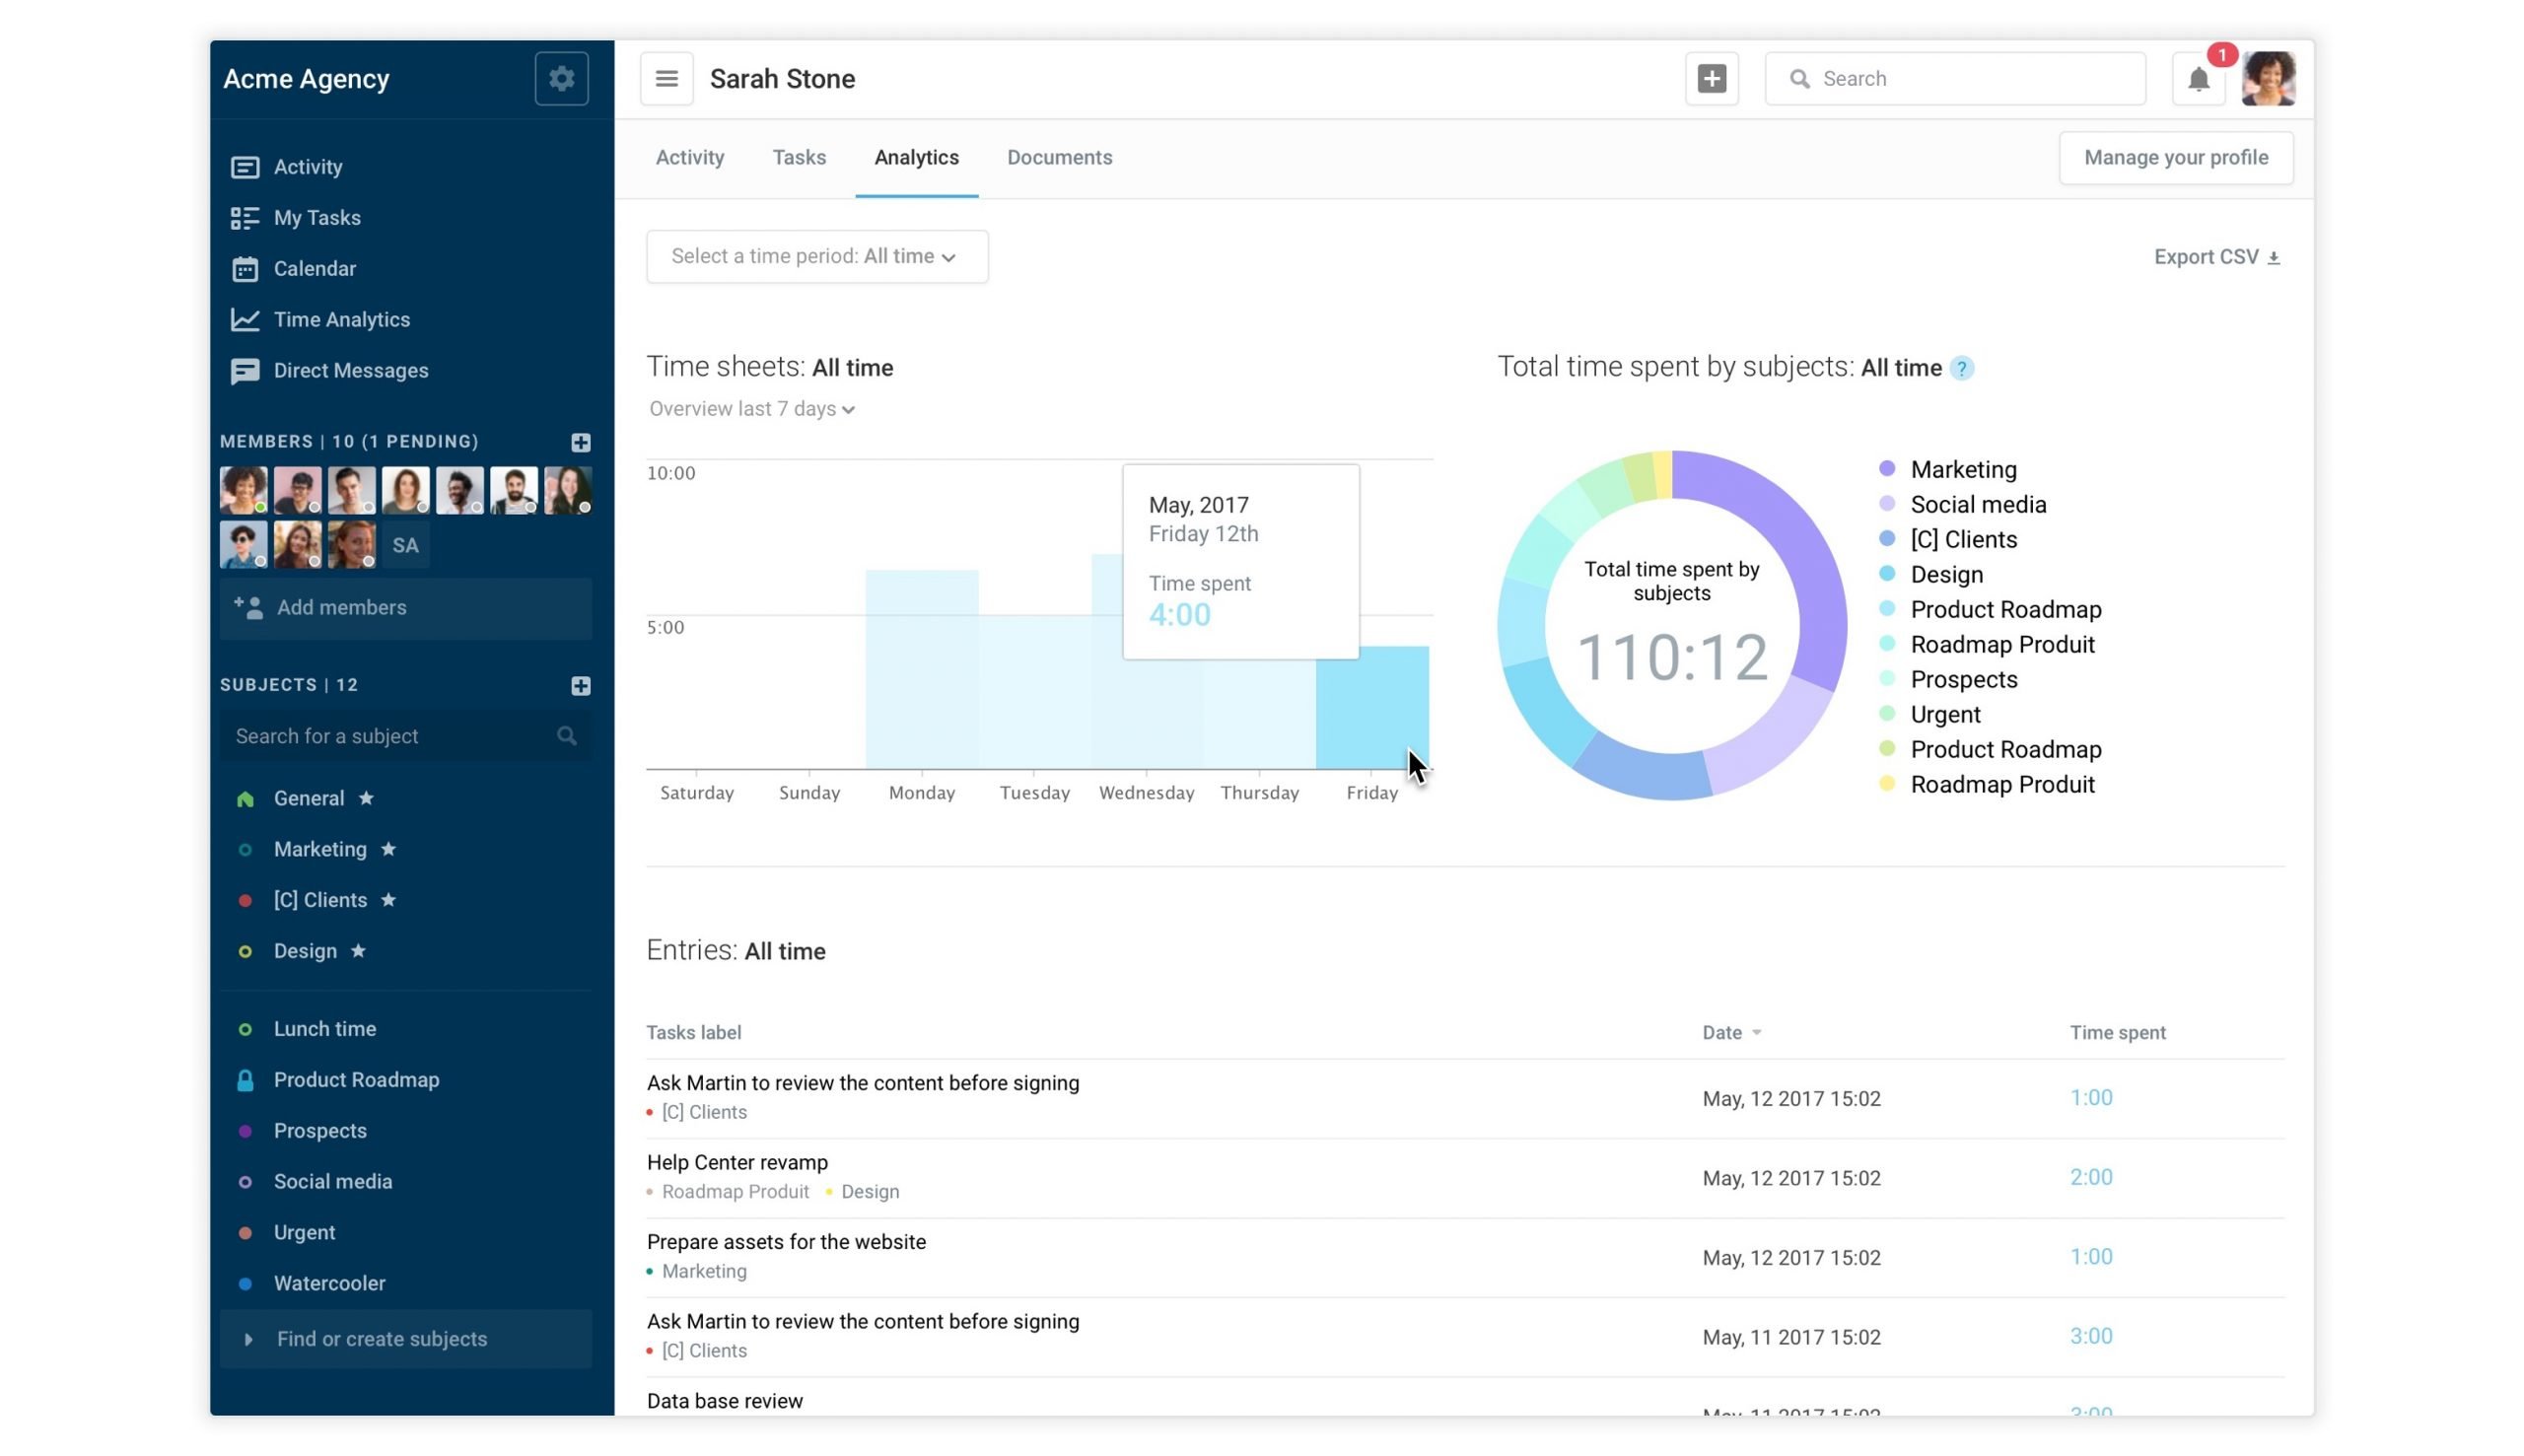
Task: Toggle the hamburger menu button
Action: [666, 78]
